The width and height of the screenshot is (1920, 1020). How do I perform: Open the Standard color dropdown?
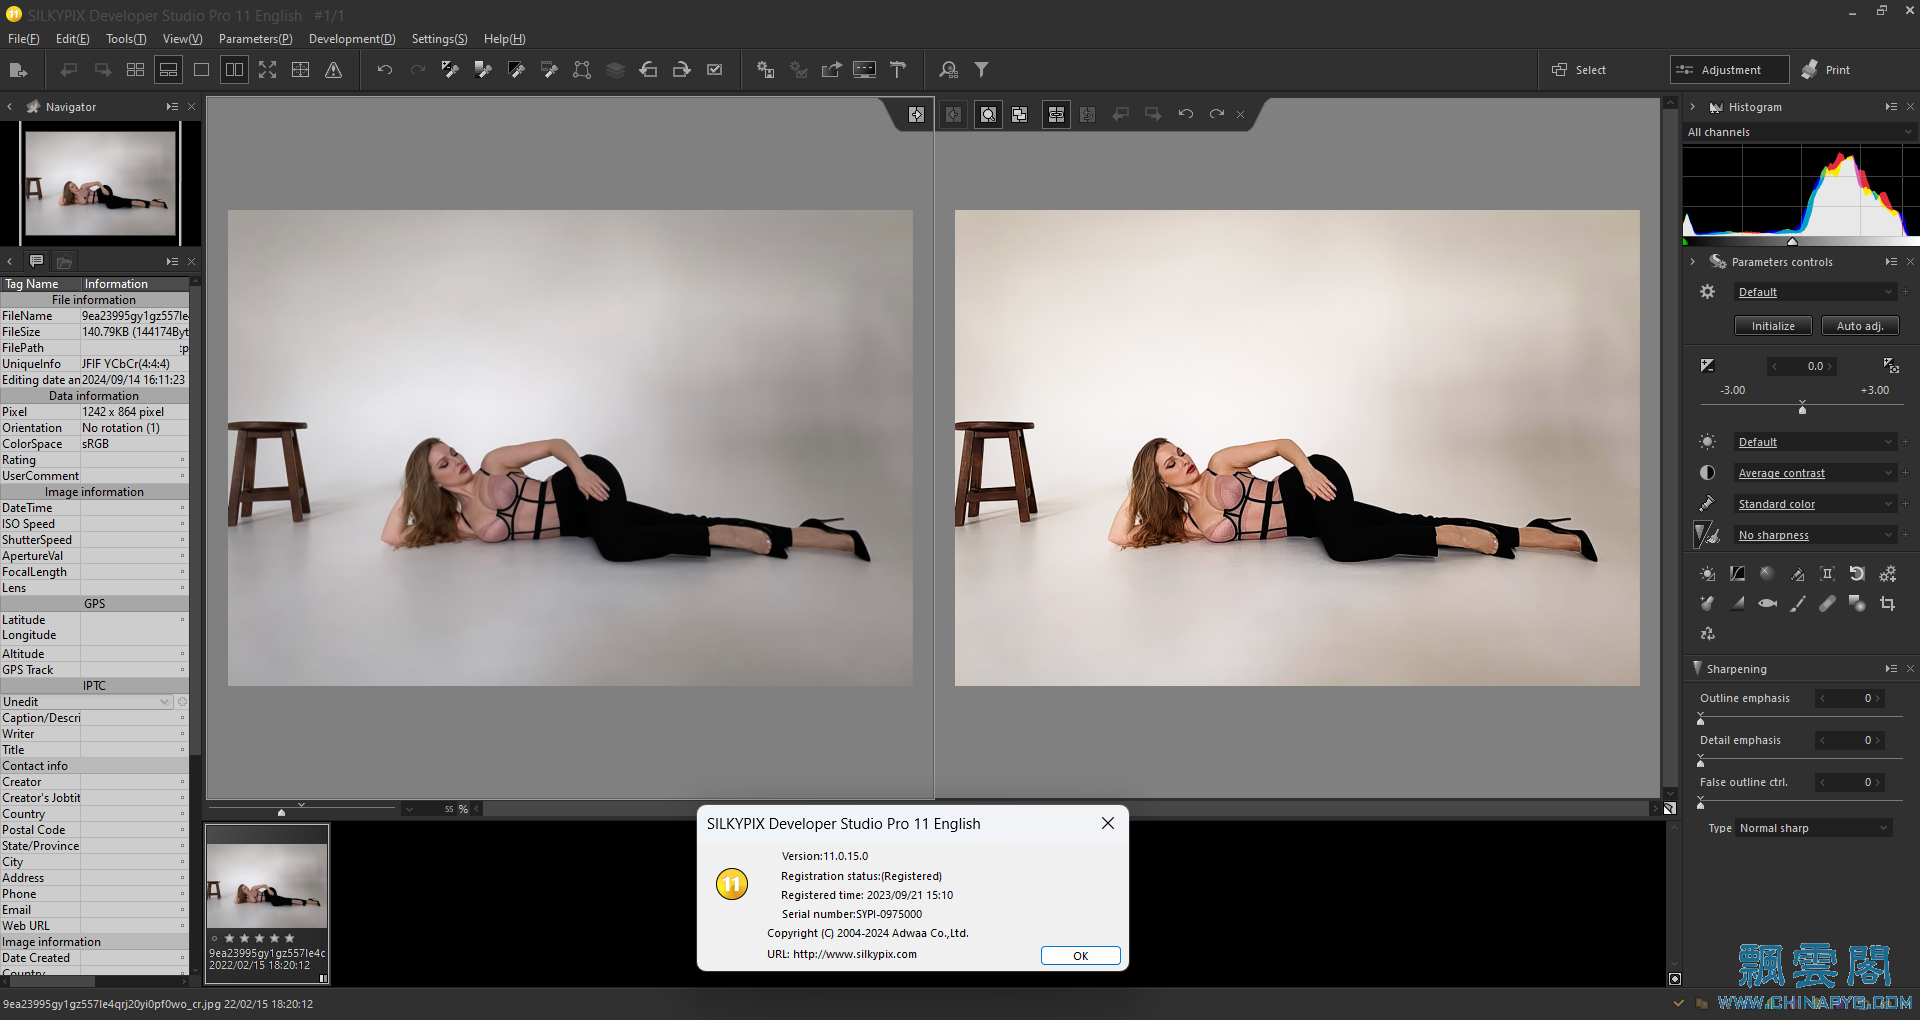click(1816, 504)
